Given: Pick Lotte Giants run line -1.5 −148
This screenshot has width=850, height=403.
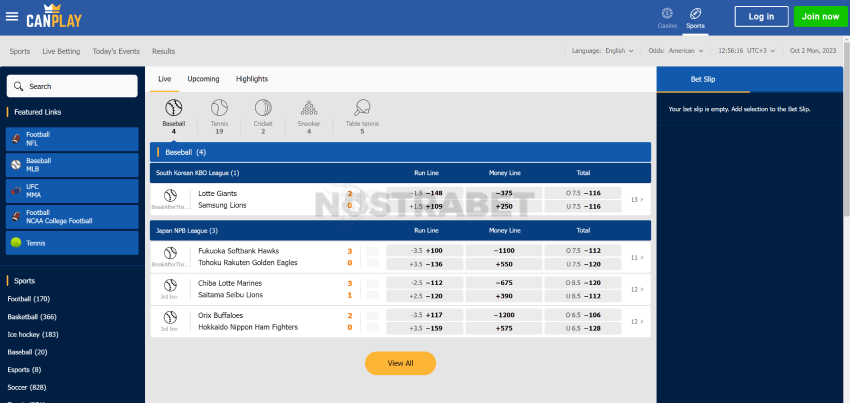Looking at the screenshot, I should [424, 193].
